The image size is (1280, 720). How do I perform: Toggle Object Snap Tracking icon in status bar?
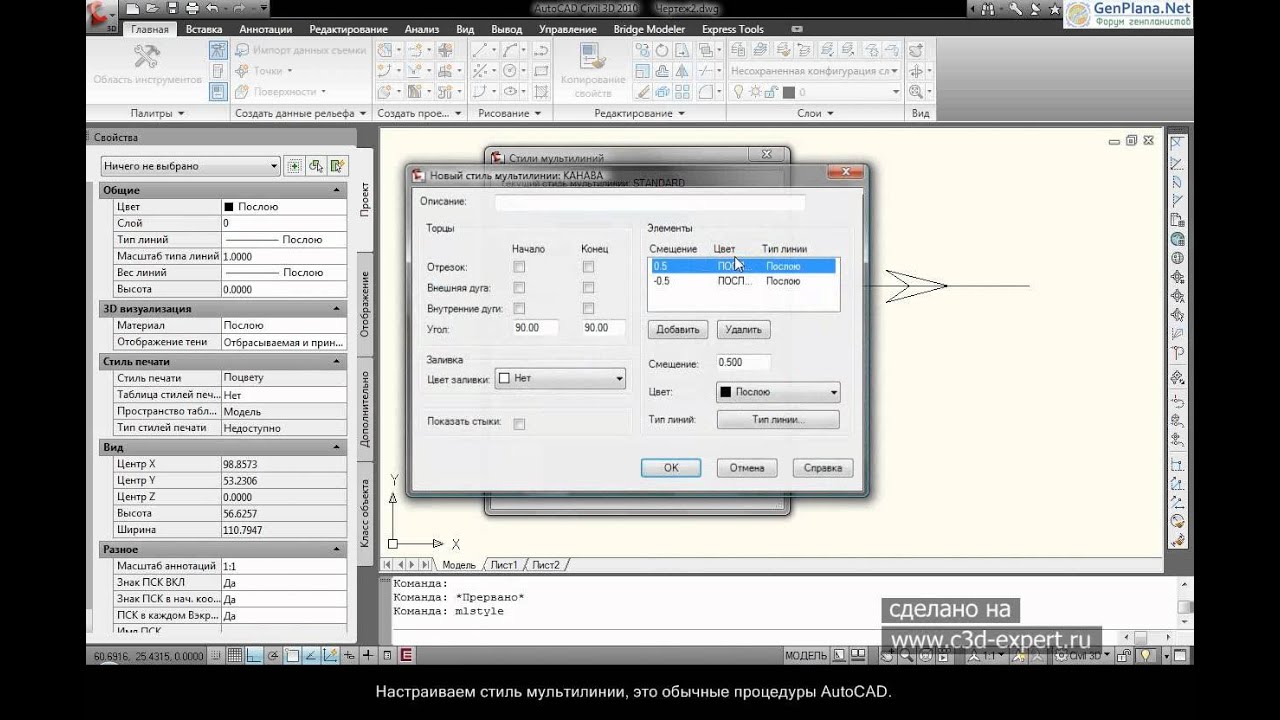[311, 655]
